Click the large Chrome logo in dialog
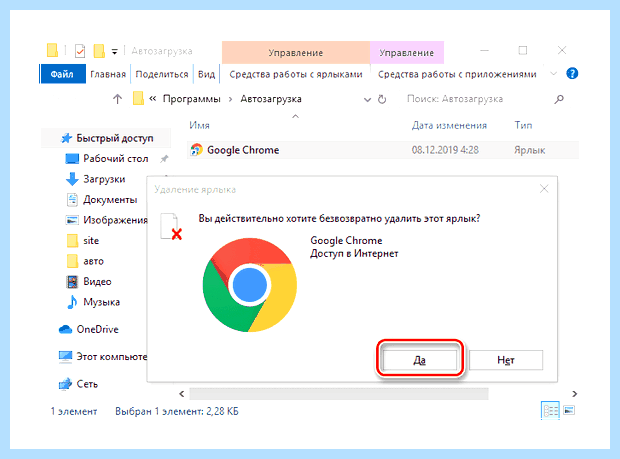The image size is (620, 459). click(x=250, y=285)
